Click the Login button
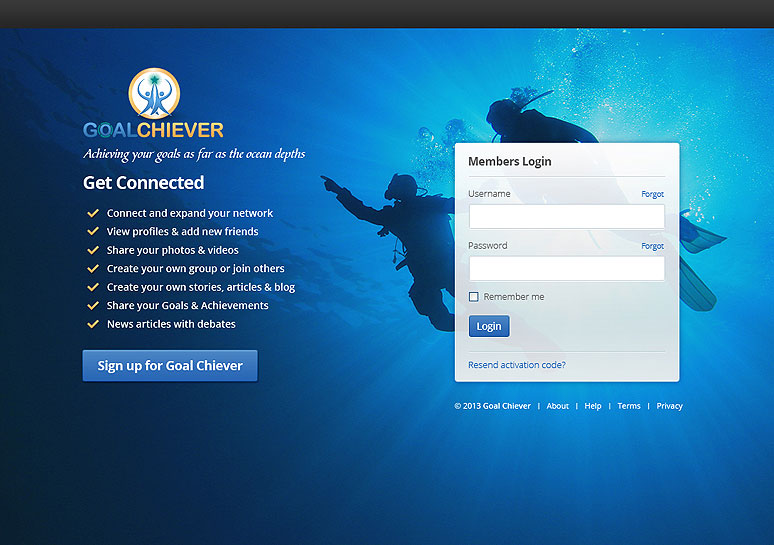This screenshot has width=774, height=545. 489,326
